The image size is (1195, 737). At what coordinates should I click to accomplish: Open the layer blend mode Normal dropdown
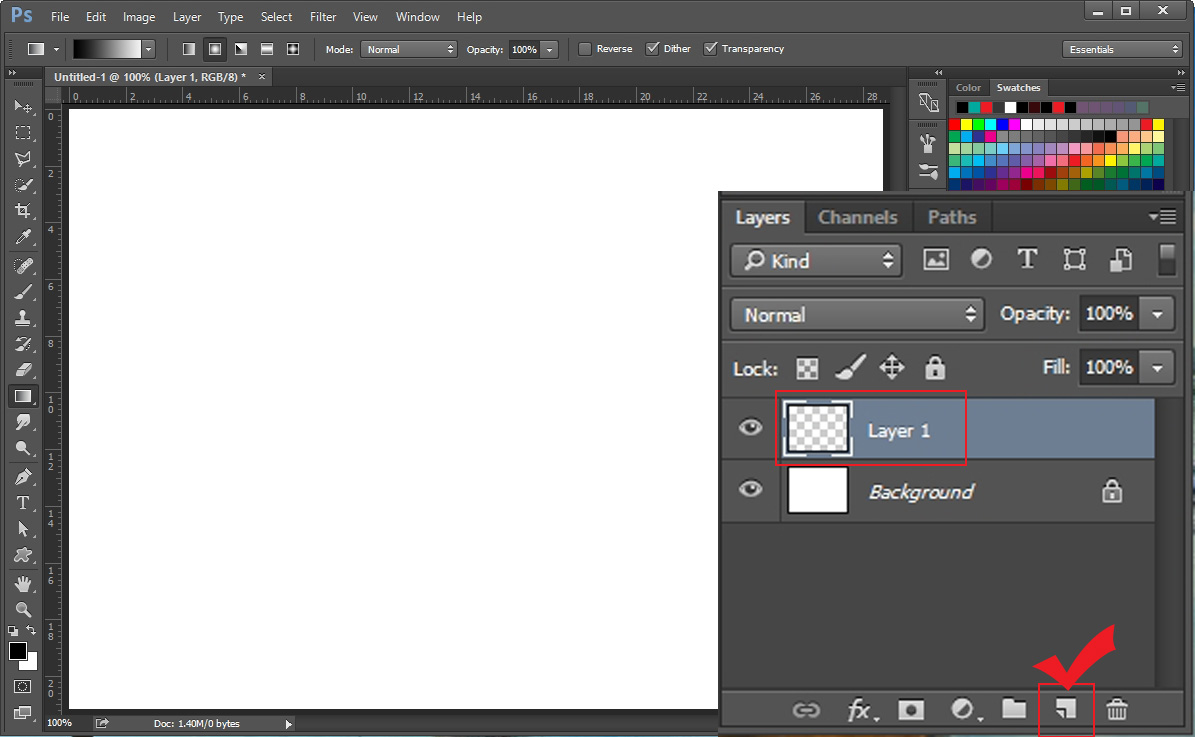[x=857, y=314]
